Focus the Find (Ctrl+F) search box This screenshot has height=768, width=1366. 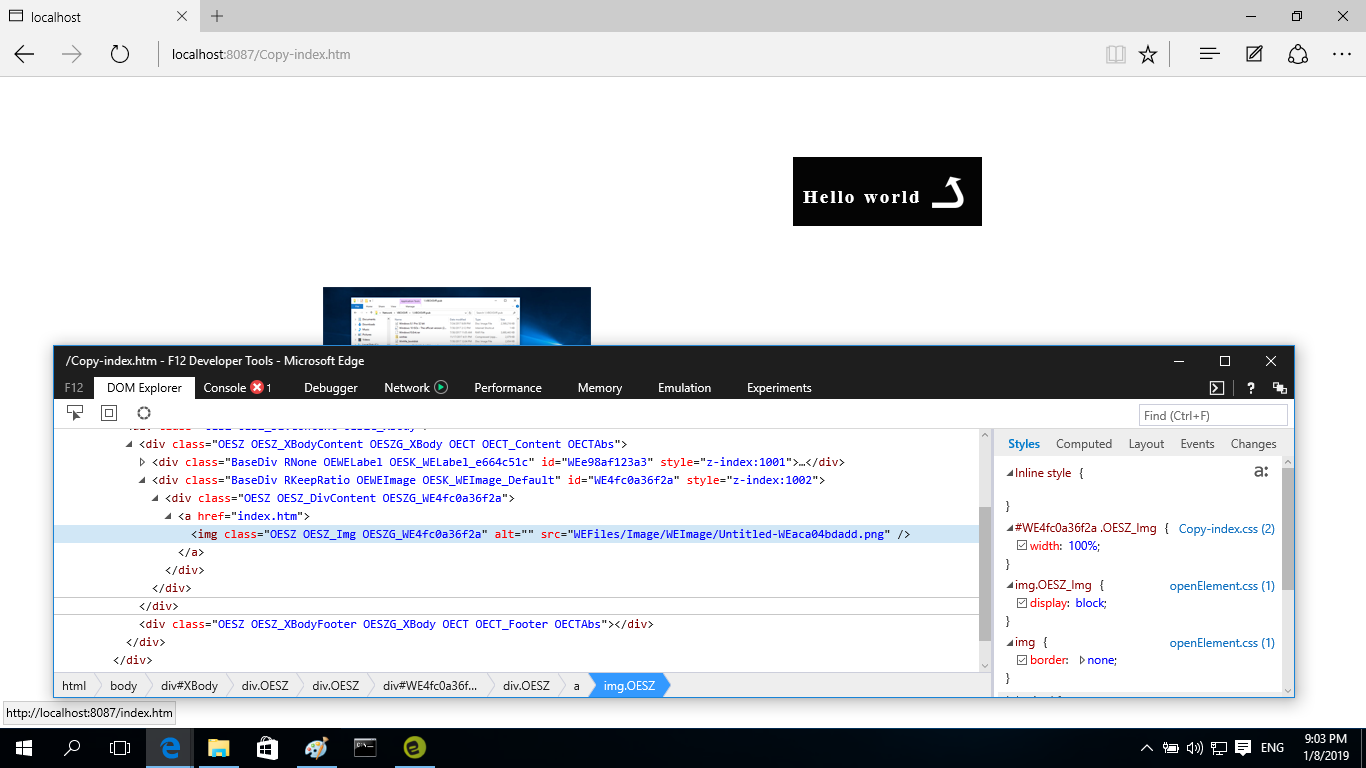tap(1213, 415)
